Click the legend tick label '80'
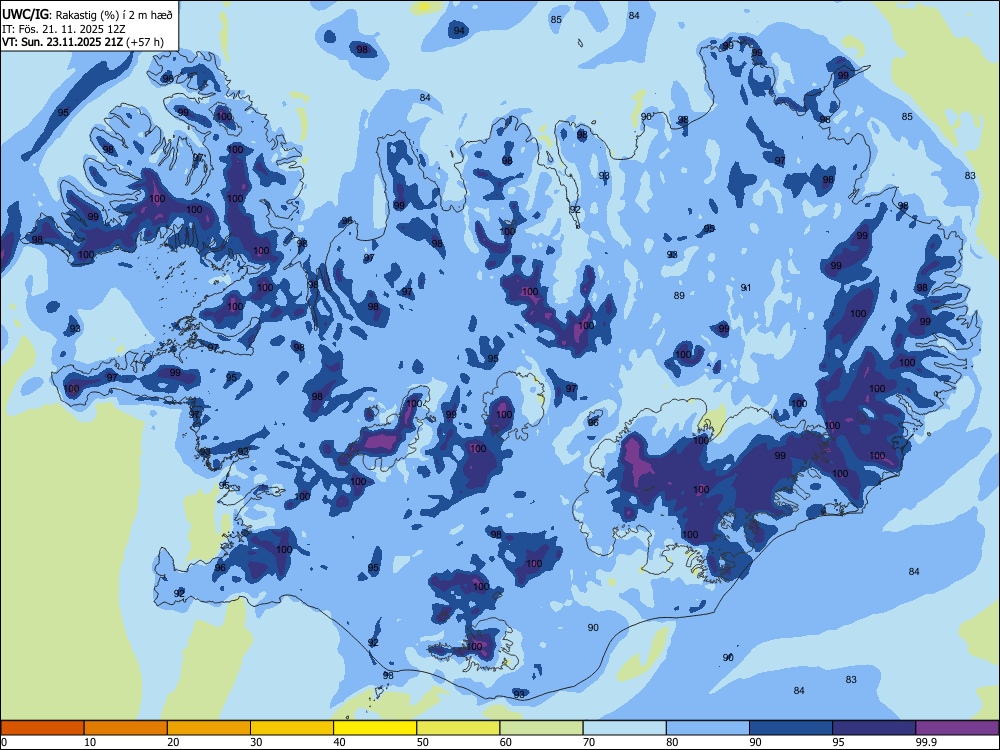1000x750 pixels. coord(672,742)
